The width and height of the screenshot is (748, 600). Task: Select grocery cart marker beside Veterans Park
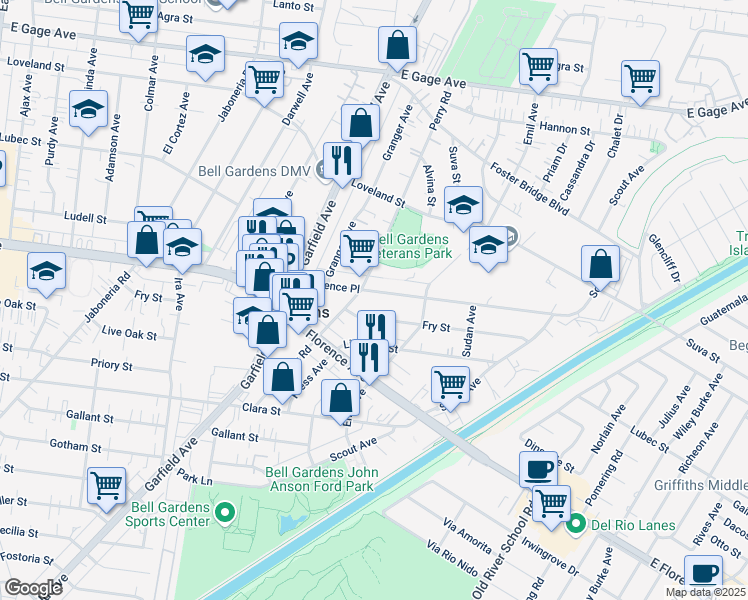(x=360, y=249)
